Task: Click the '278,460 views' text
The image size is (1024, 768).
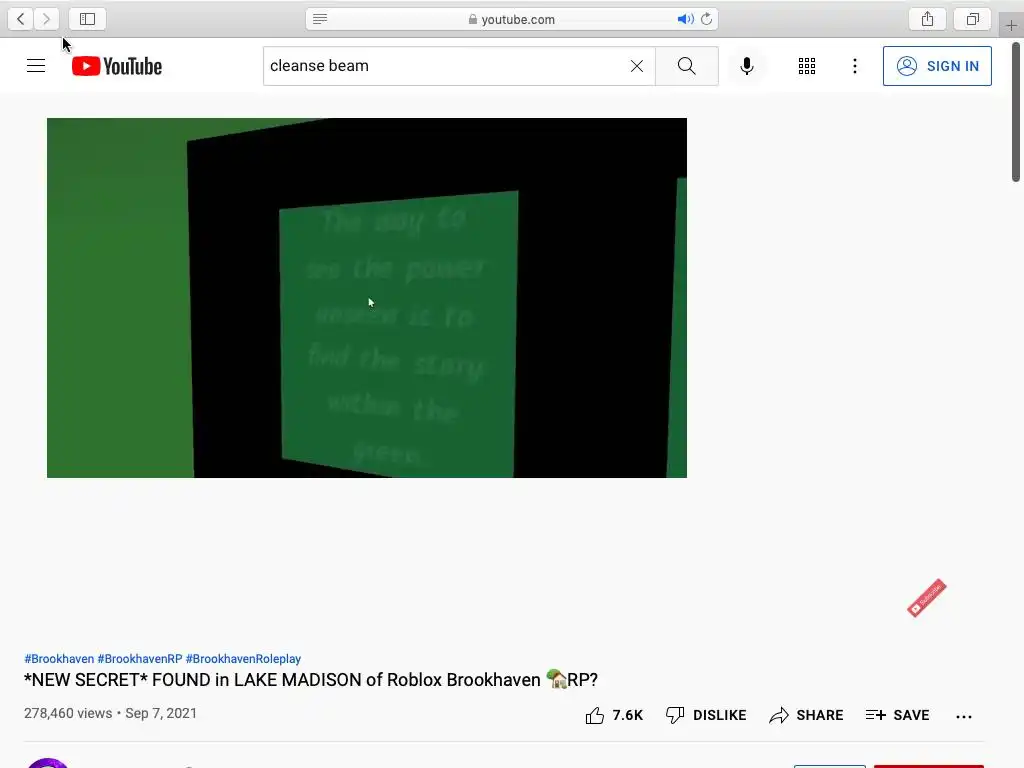Action: tap(68, 713)
